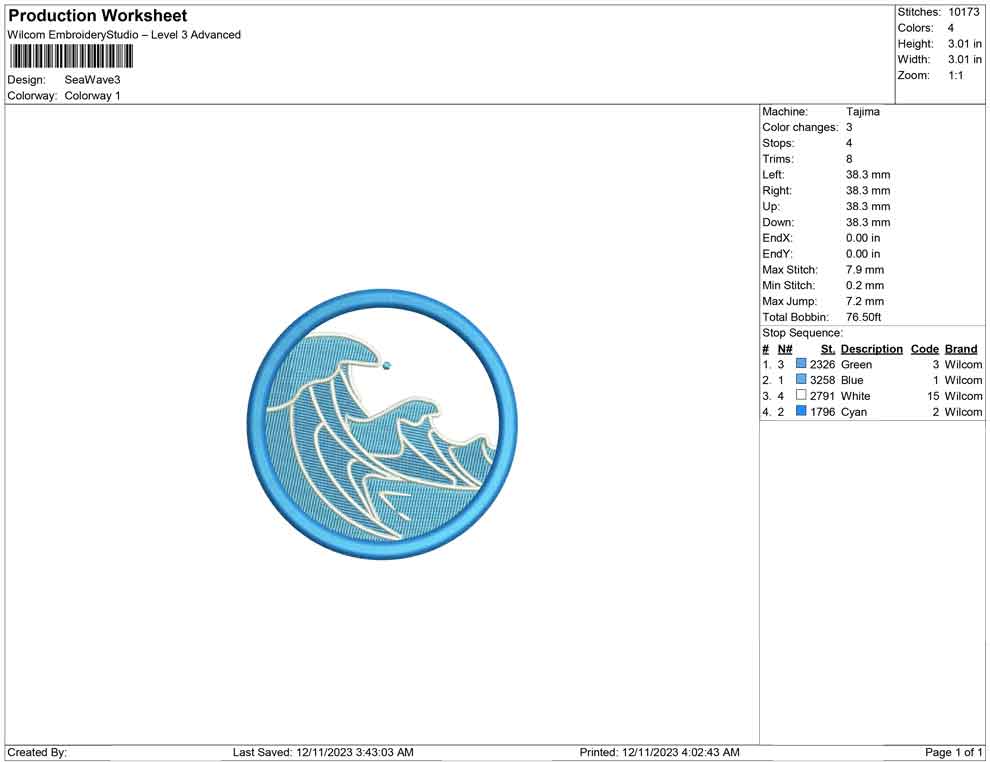Screen dimensions: 990x762
Task: Click the Code column header
Action: point(924,349)
